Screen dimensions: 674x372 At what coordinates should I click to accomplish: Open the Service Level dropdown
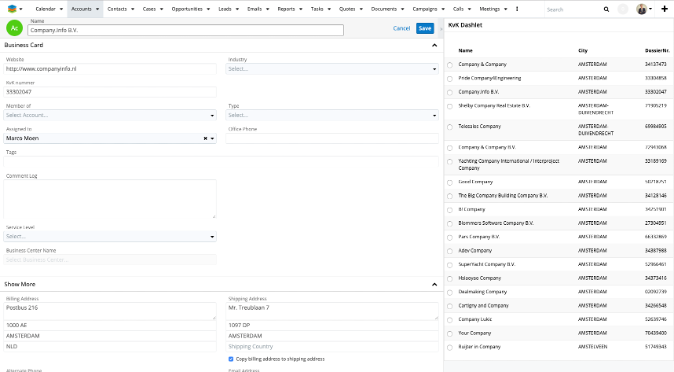(x=110, y=237)
